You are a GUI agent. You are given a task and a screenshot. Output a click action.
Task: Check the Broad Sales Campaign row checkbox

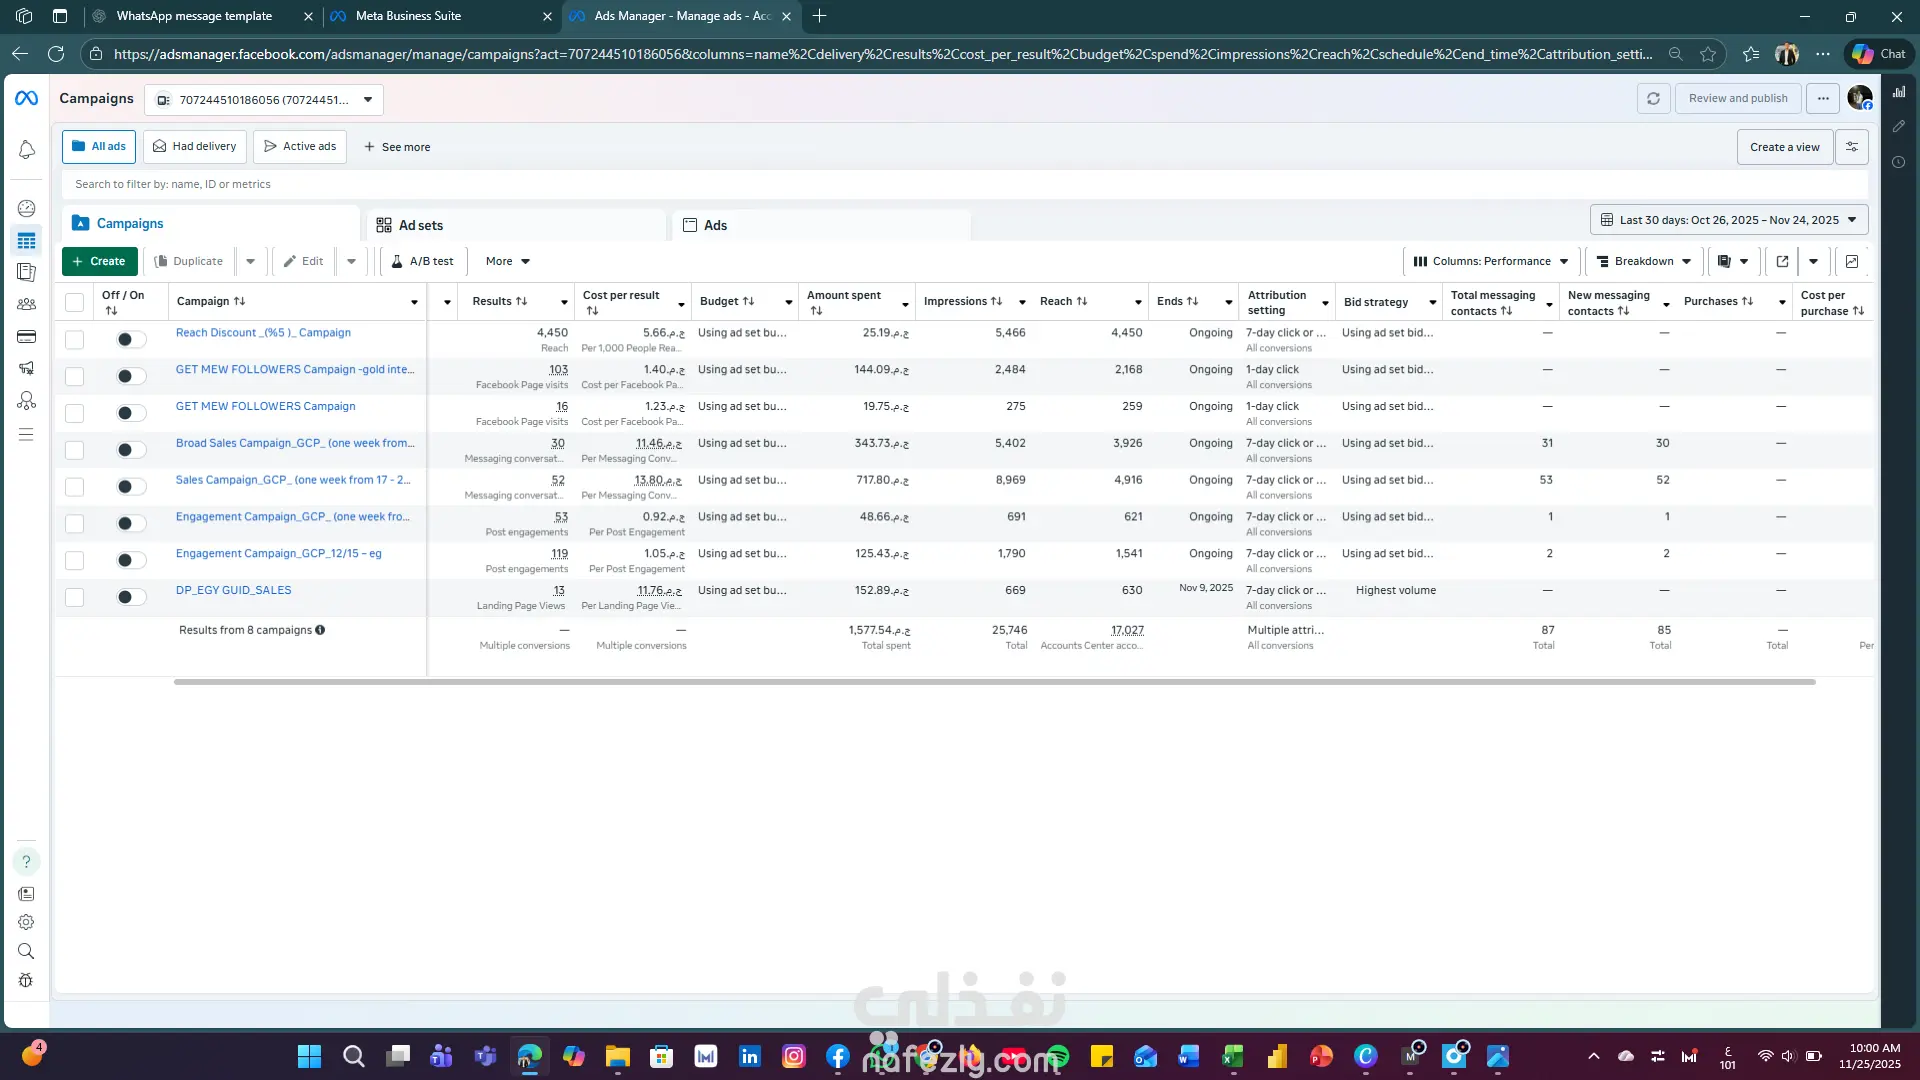(x=75, y=450)
